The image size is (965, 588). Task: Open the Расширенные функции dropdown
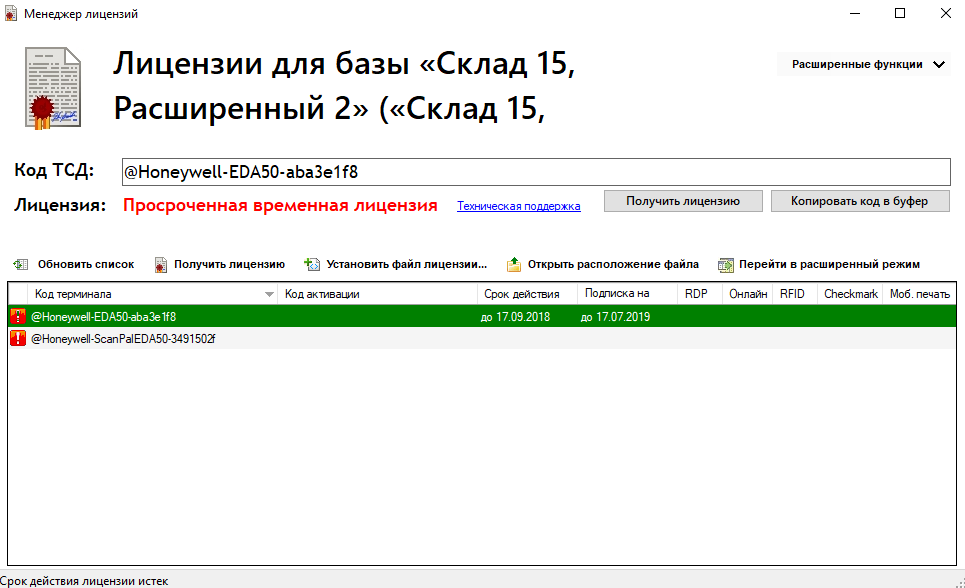864,64
